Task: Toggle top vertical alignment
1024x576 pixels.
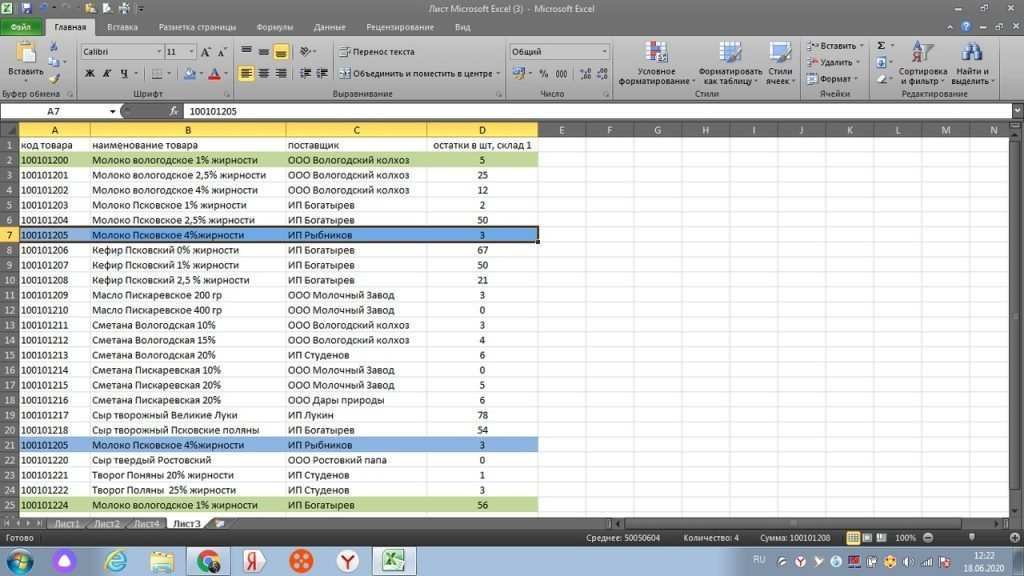Action: click(246, 51)
